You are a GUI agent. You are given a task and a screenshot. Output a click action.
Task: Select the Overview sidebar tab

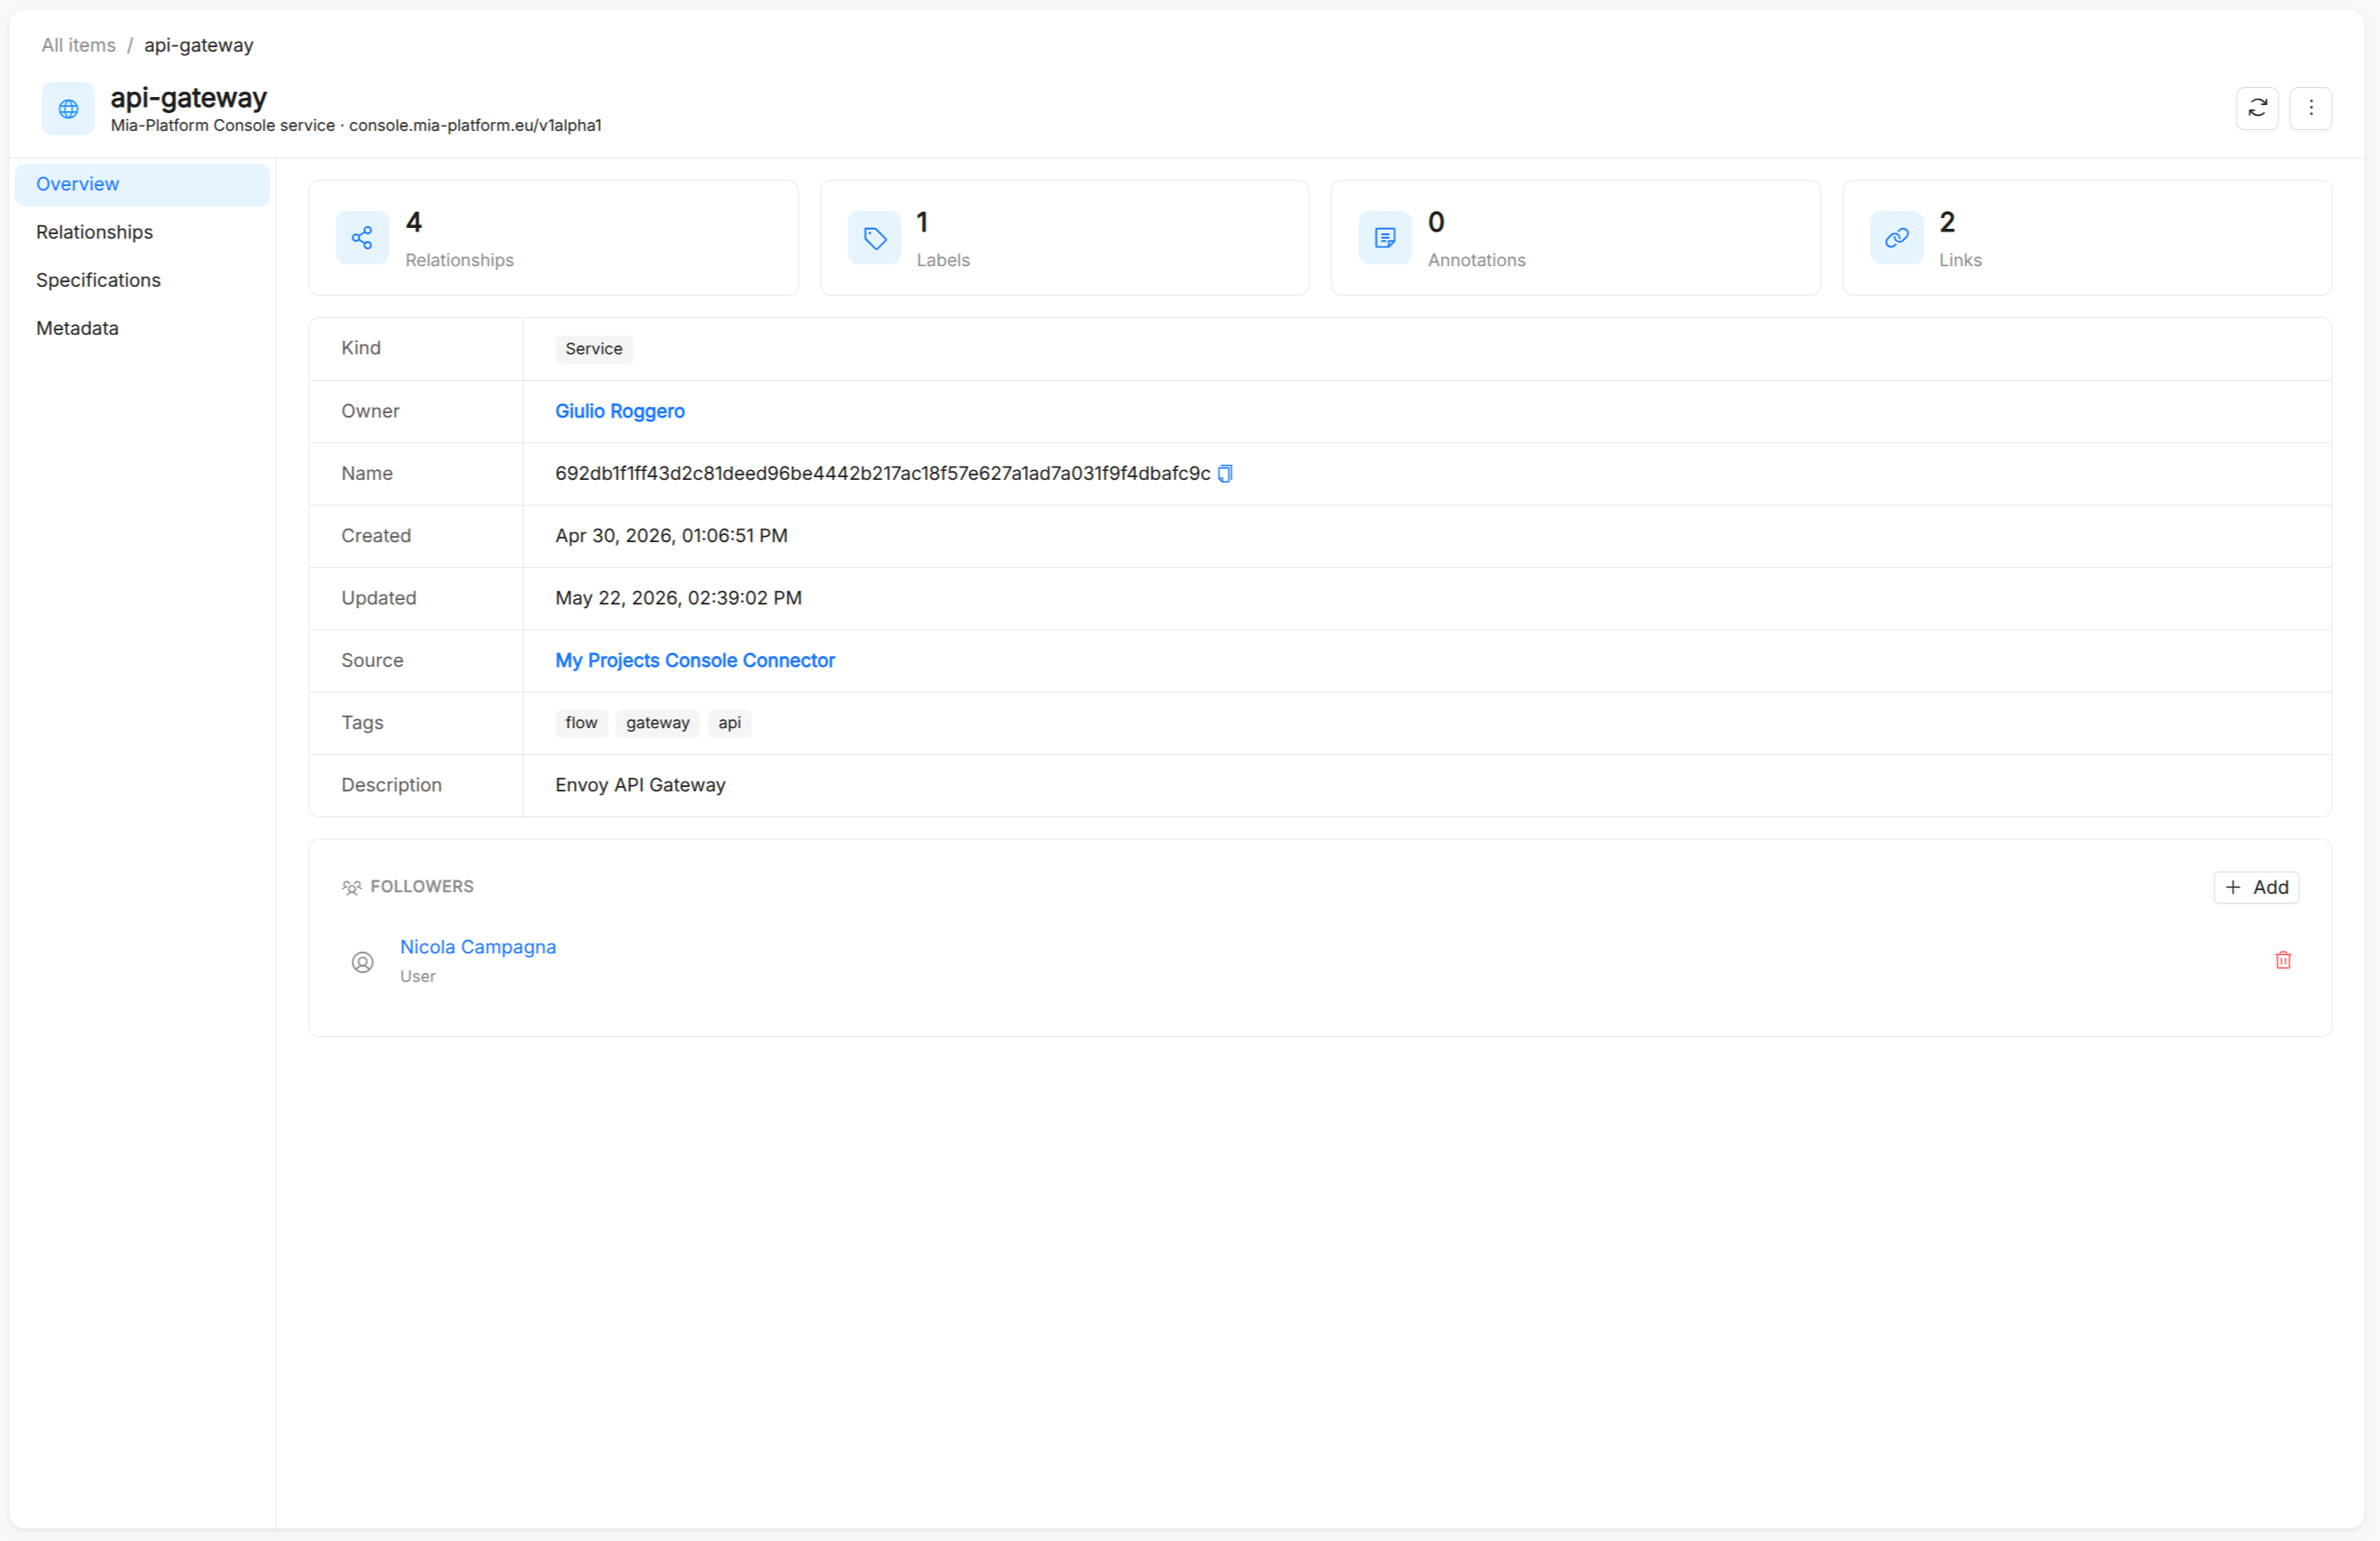pos(142,184)
